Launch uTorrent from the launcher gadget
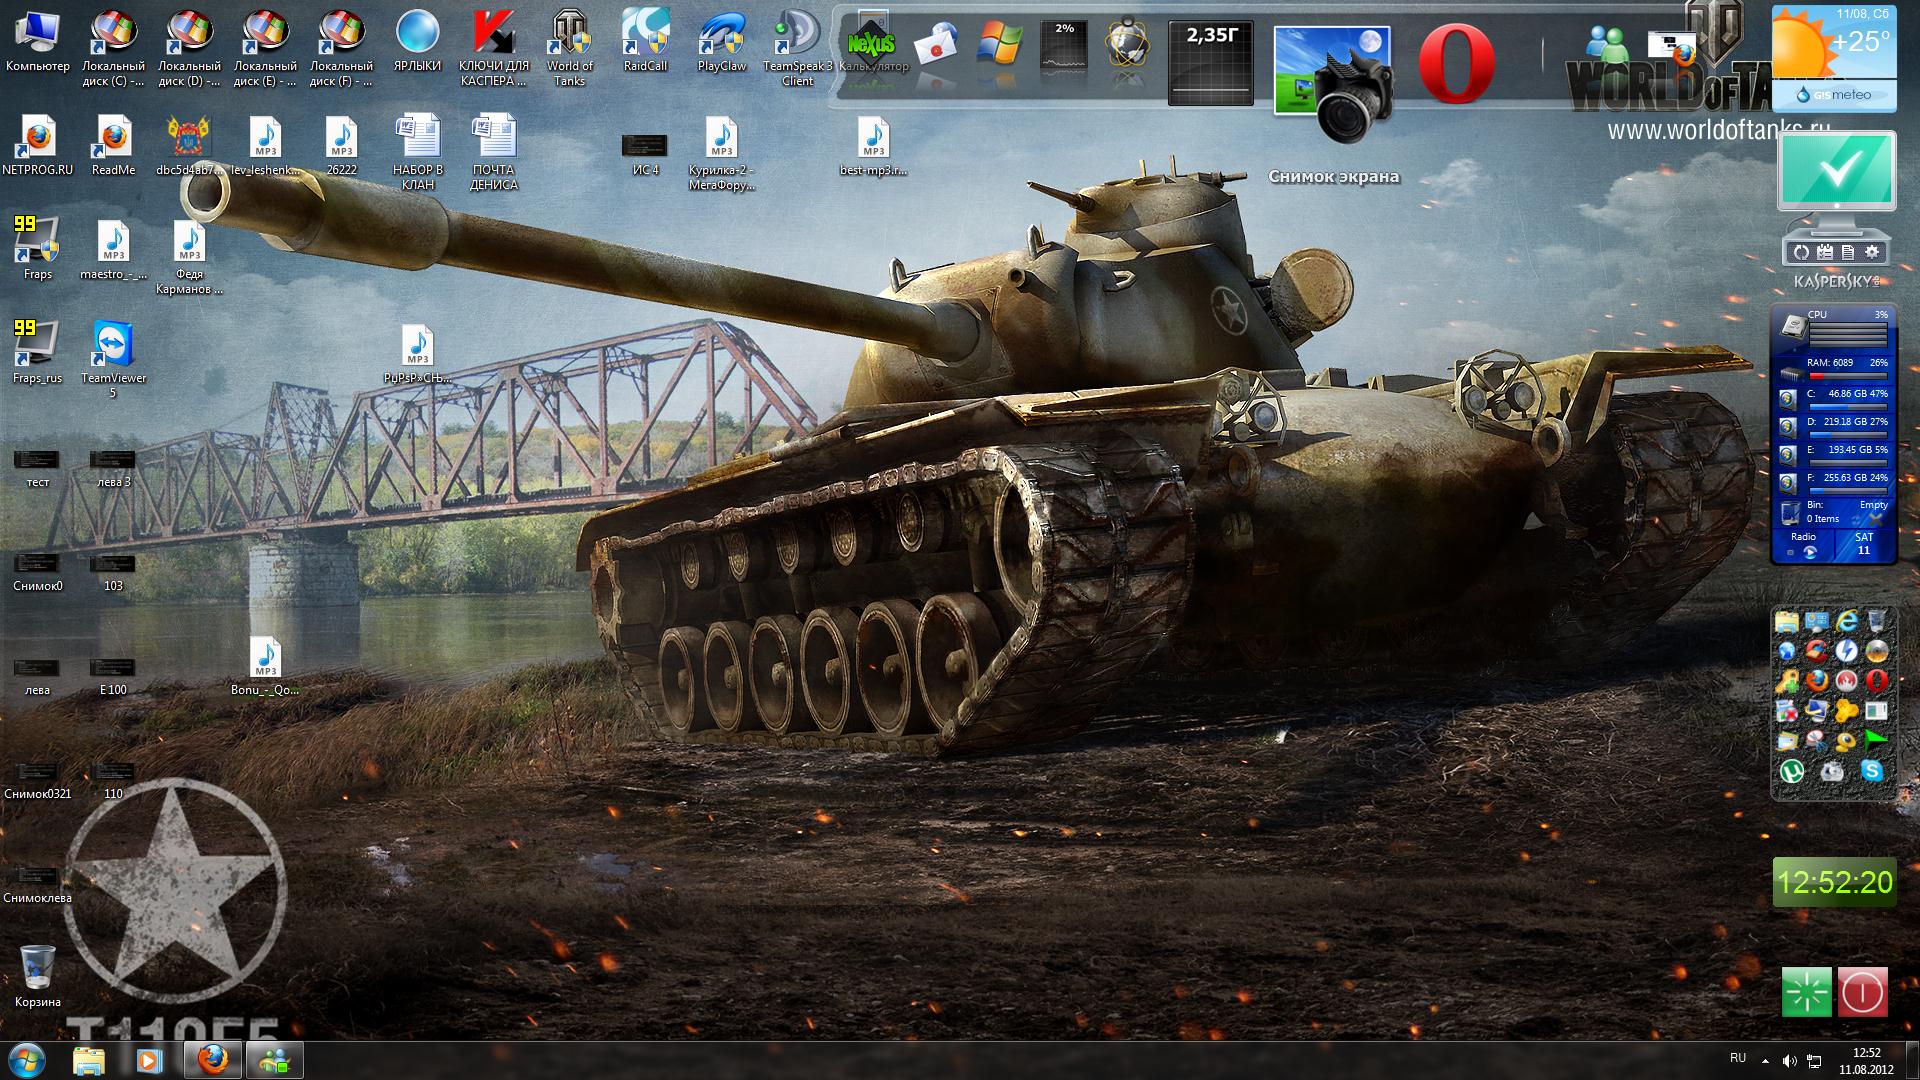The height and width of the screenshot is (1080, 1920). click(1790, 771)
